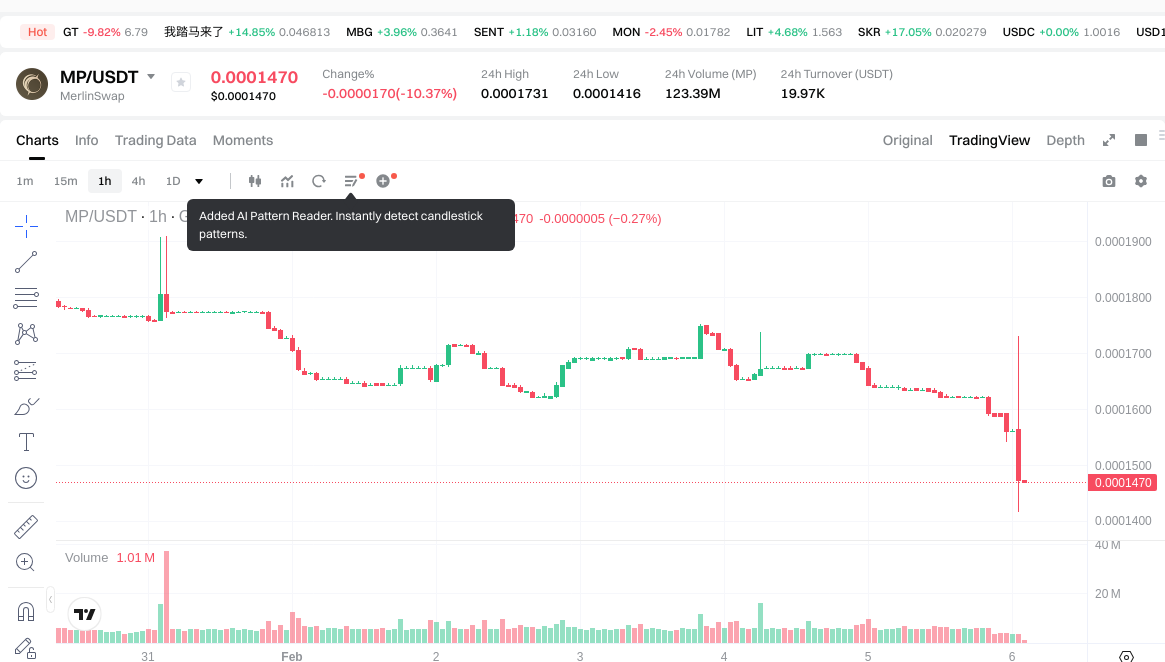Select the crosshair cursor tool

[x=26, y=226]
